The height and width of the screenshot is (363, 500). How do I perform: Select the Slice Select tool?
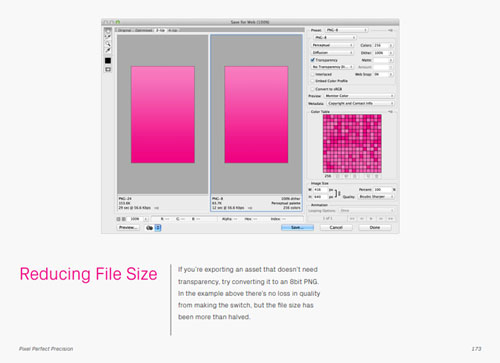click(108, 37)
